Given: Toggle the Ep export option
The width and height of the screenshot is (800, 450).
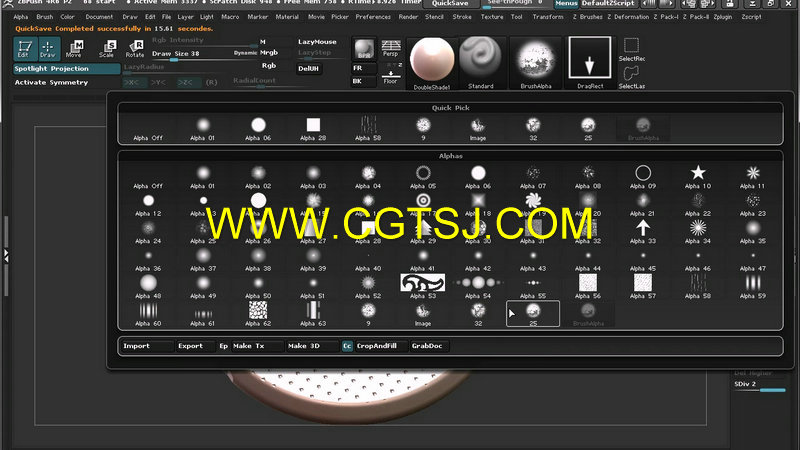Looking at the screenshot, I should pyautogui.click(x=223, y=346).
